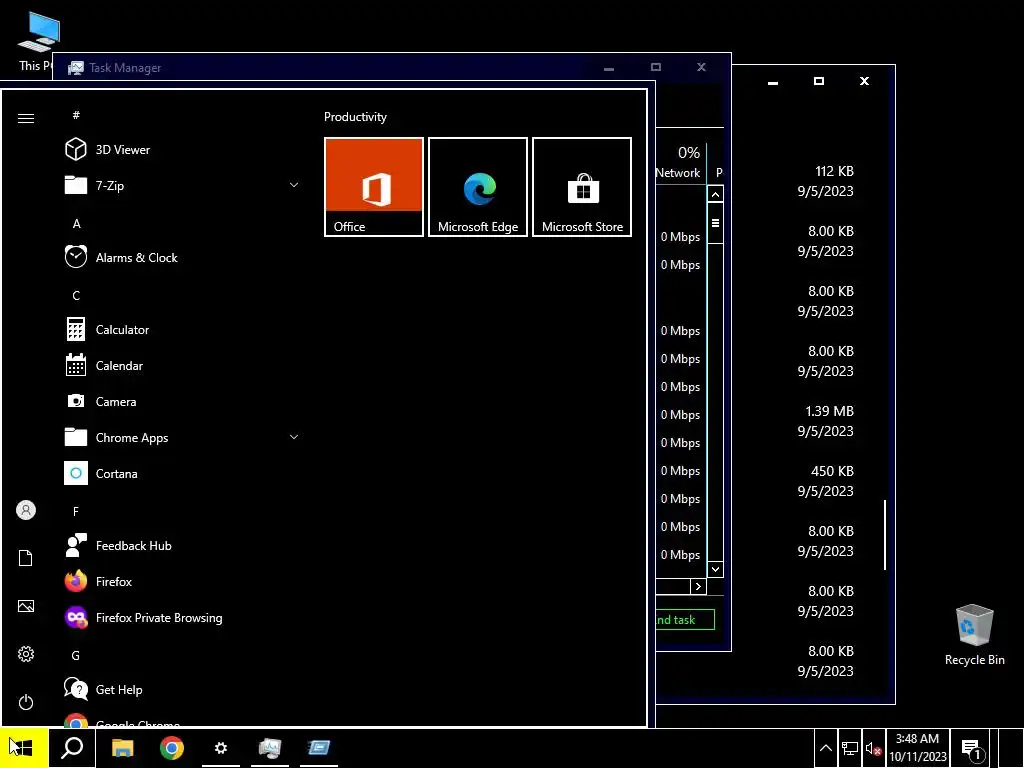Jump to the # letter header
Screen dimensions: 1024x768
[76, 115]
